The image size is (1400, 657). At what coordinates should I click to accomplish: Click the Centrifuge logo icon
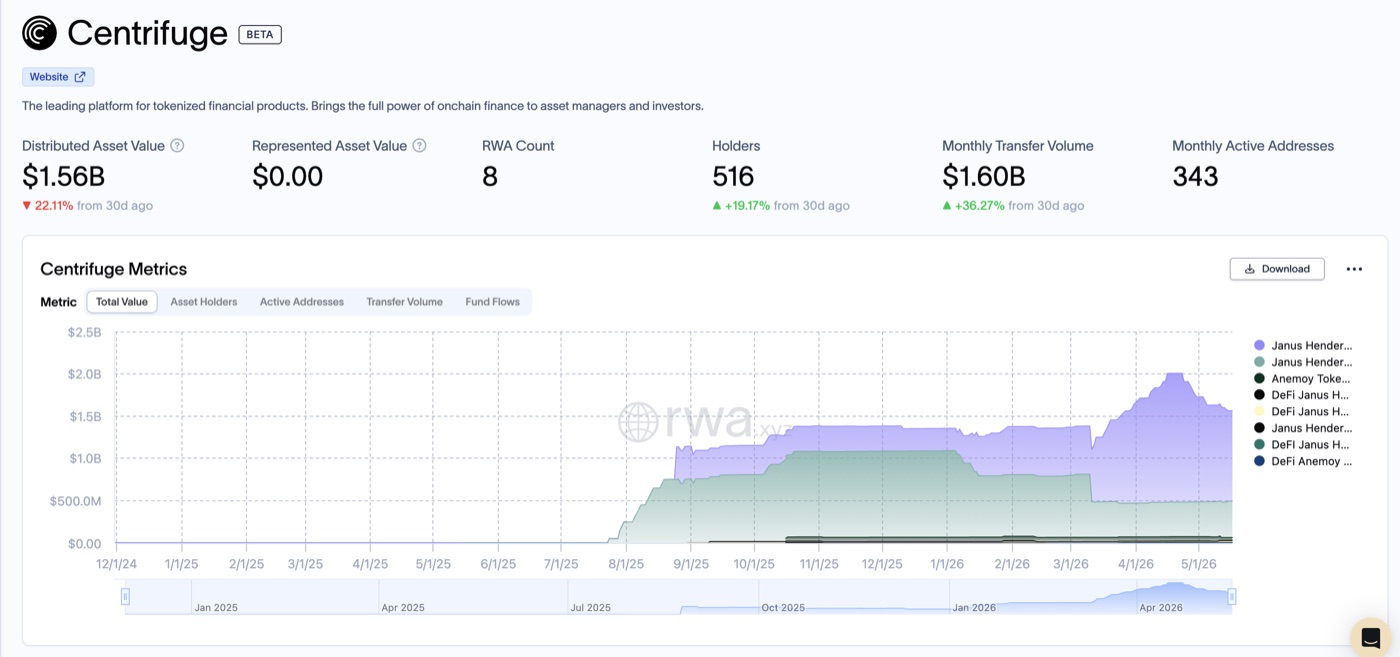(40, 33)
